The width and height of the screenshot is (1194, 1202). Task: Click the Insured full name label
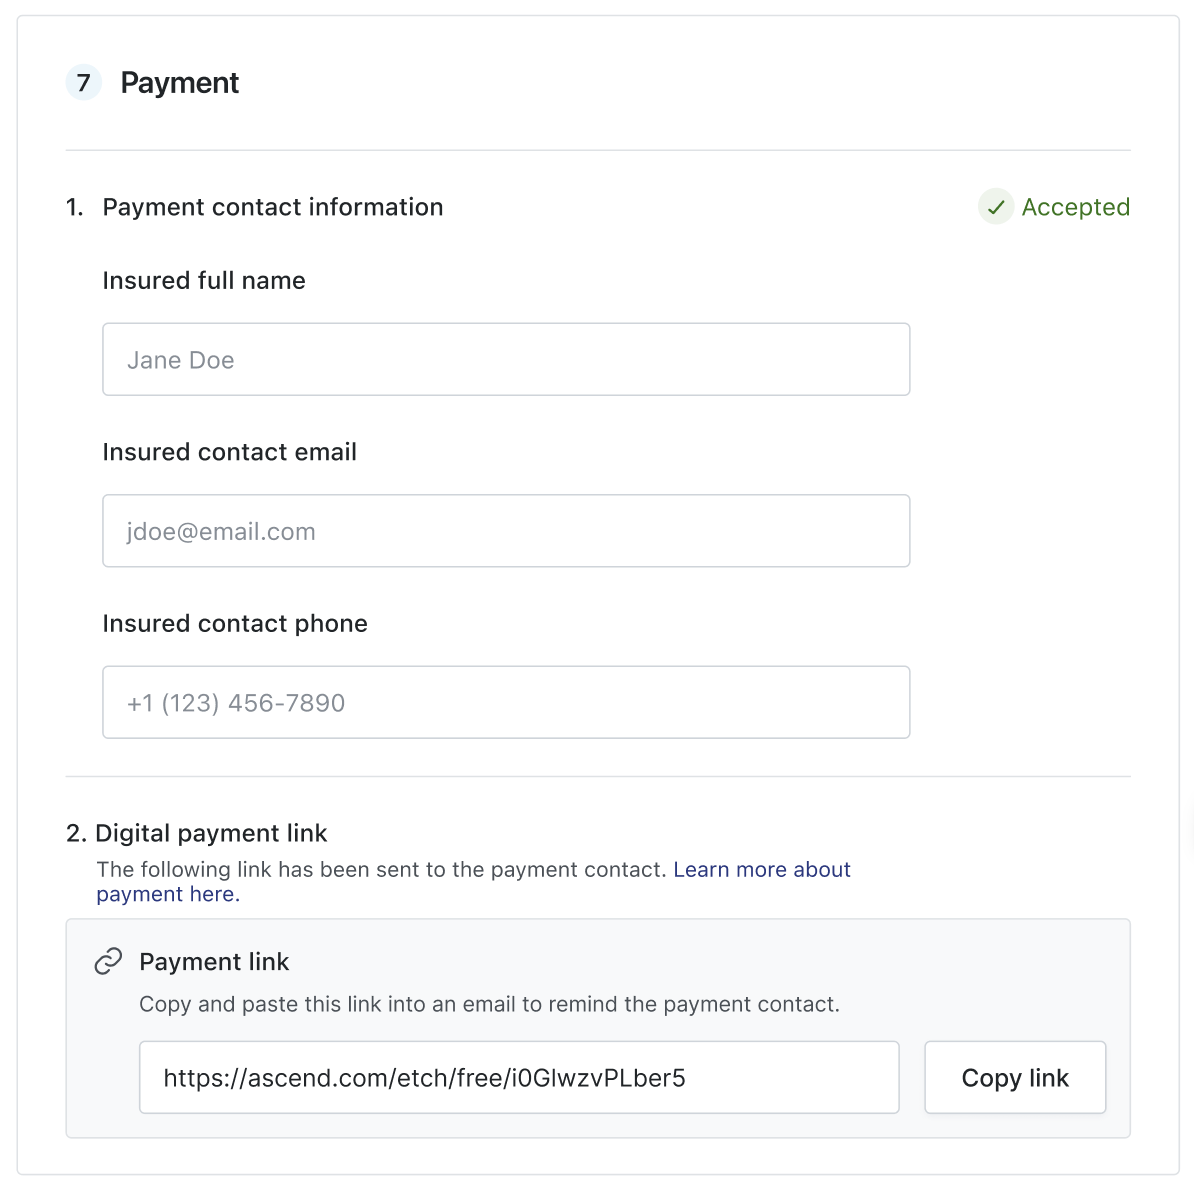[x=204, y=281]
